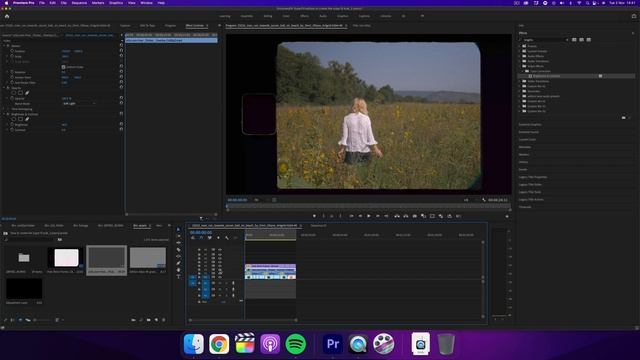Expand Time Remapping properties
The height and width of the screenshot is (360, 640).
4,109
